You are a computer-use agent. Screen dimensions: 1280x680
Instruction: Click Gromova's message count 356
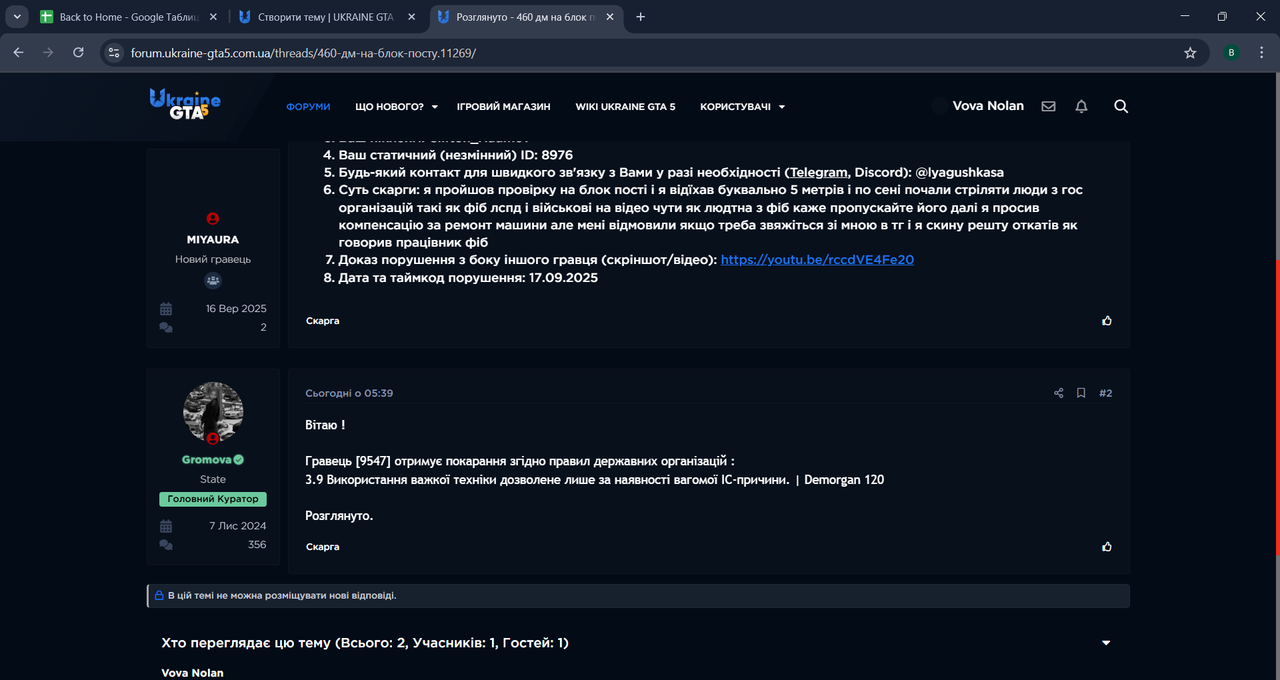(257, 545)
